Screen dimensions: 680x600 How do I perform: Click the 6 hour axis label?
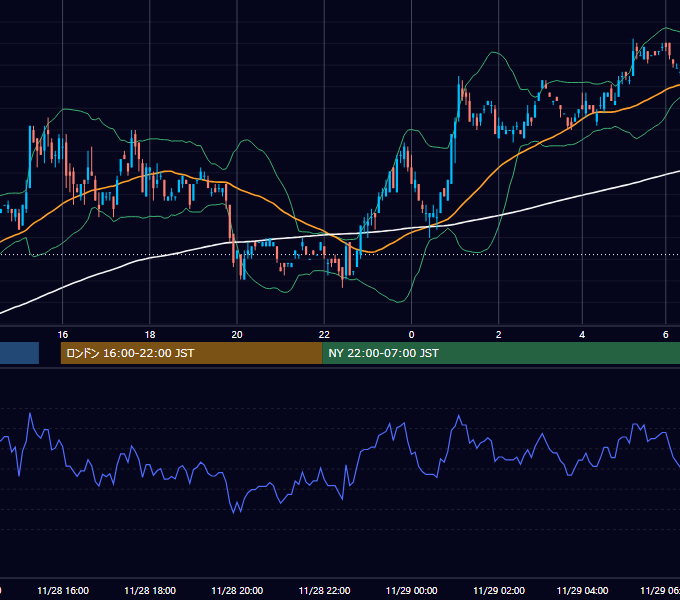pyautogui.click(x=666, y=334)
